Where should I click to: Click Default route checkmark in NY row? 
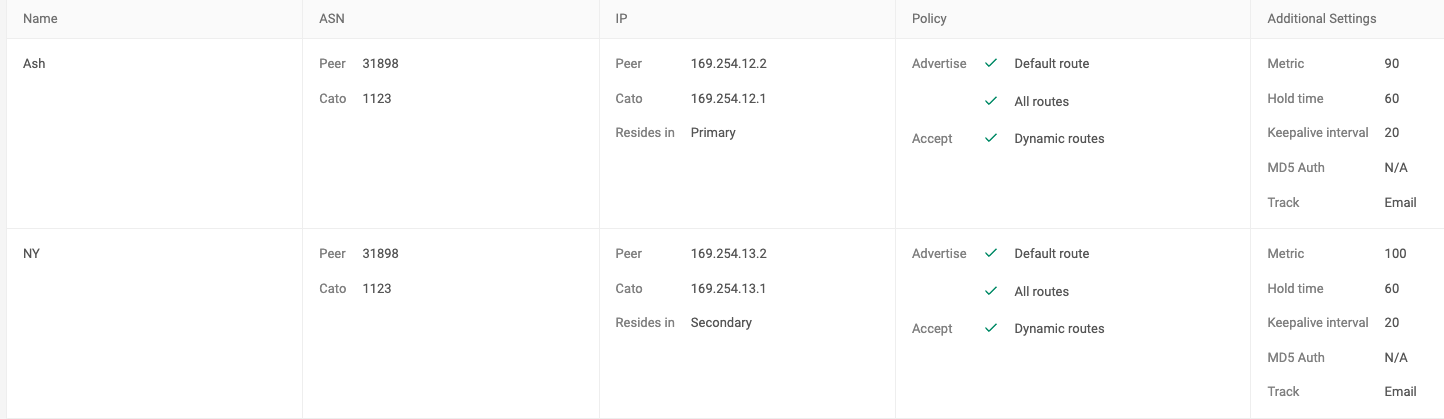pyautogui.click(x=991, y=253)
